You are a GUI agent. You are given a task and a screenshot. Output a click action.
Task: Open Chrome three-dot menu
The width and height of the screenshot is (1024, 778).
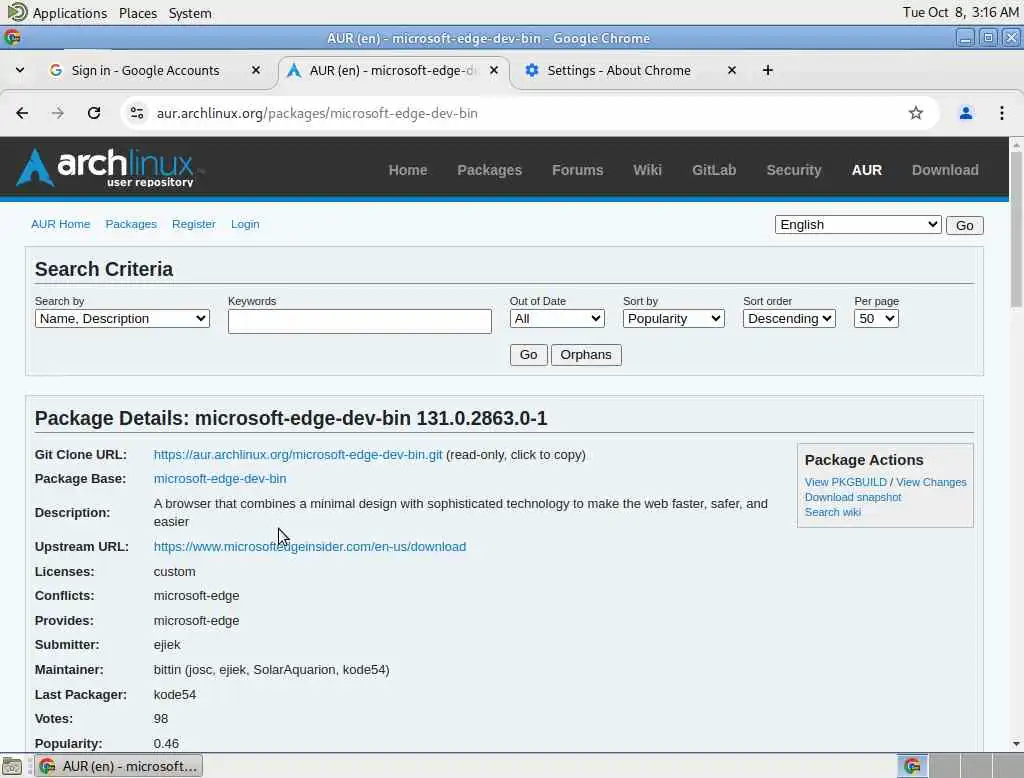pos(1001,113)
